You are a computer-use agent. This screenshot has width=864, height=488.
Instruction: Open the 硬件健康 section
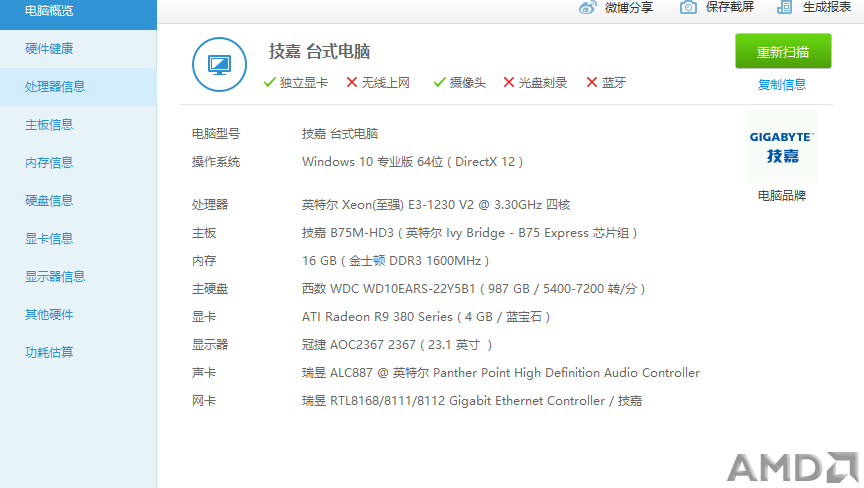[78, 48]
